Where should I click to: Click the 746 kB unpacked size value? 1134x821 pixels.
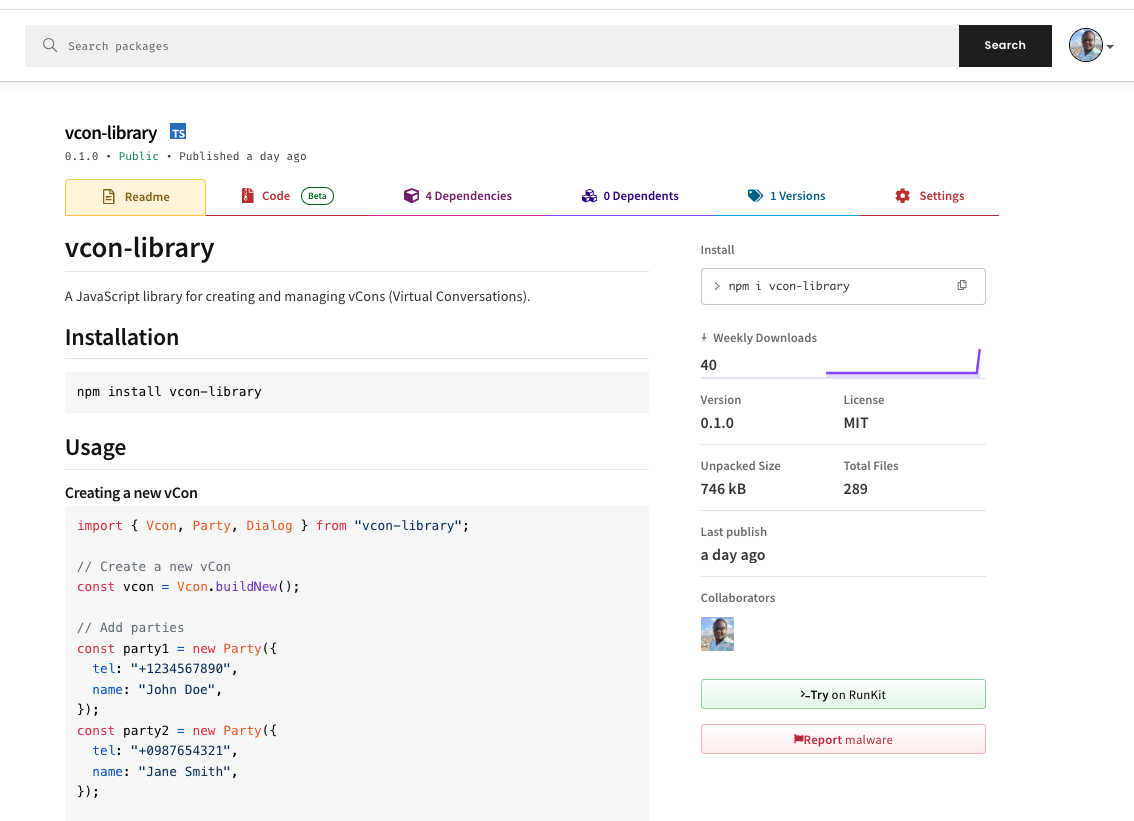click(x=723, y=489)
